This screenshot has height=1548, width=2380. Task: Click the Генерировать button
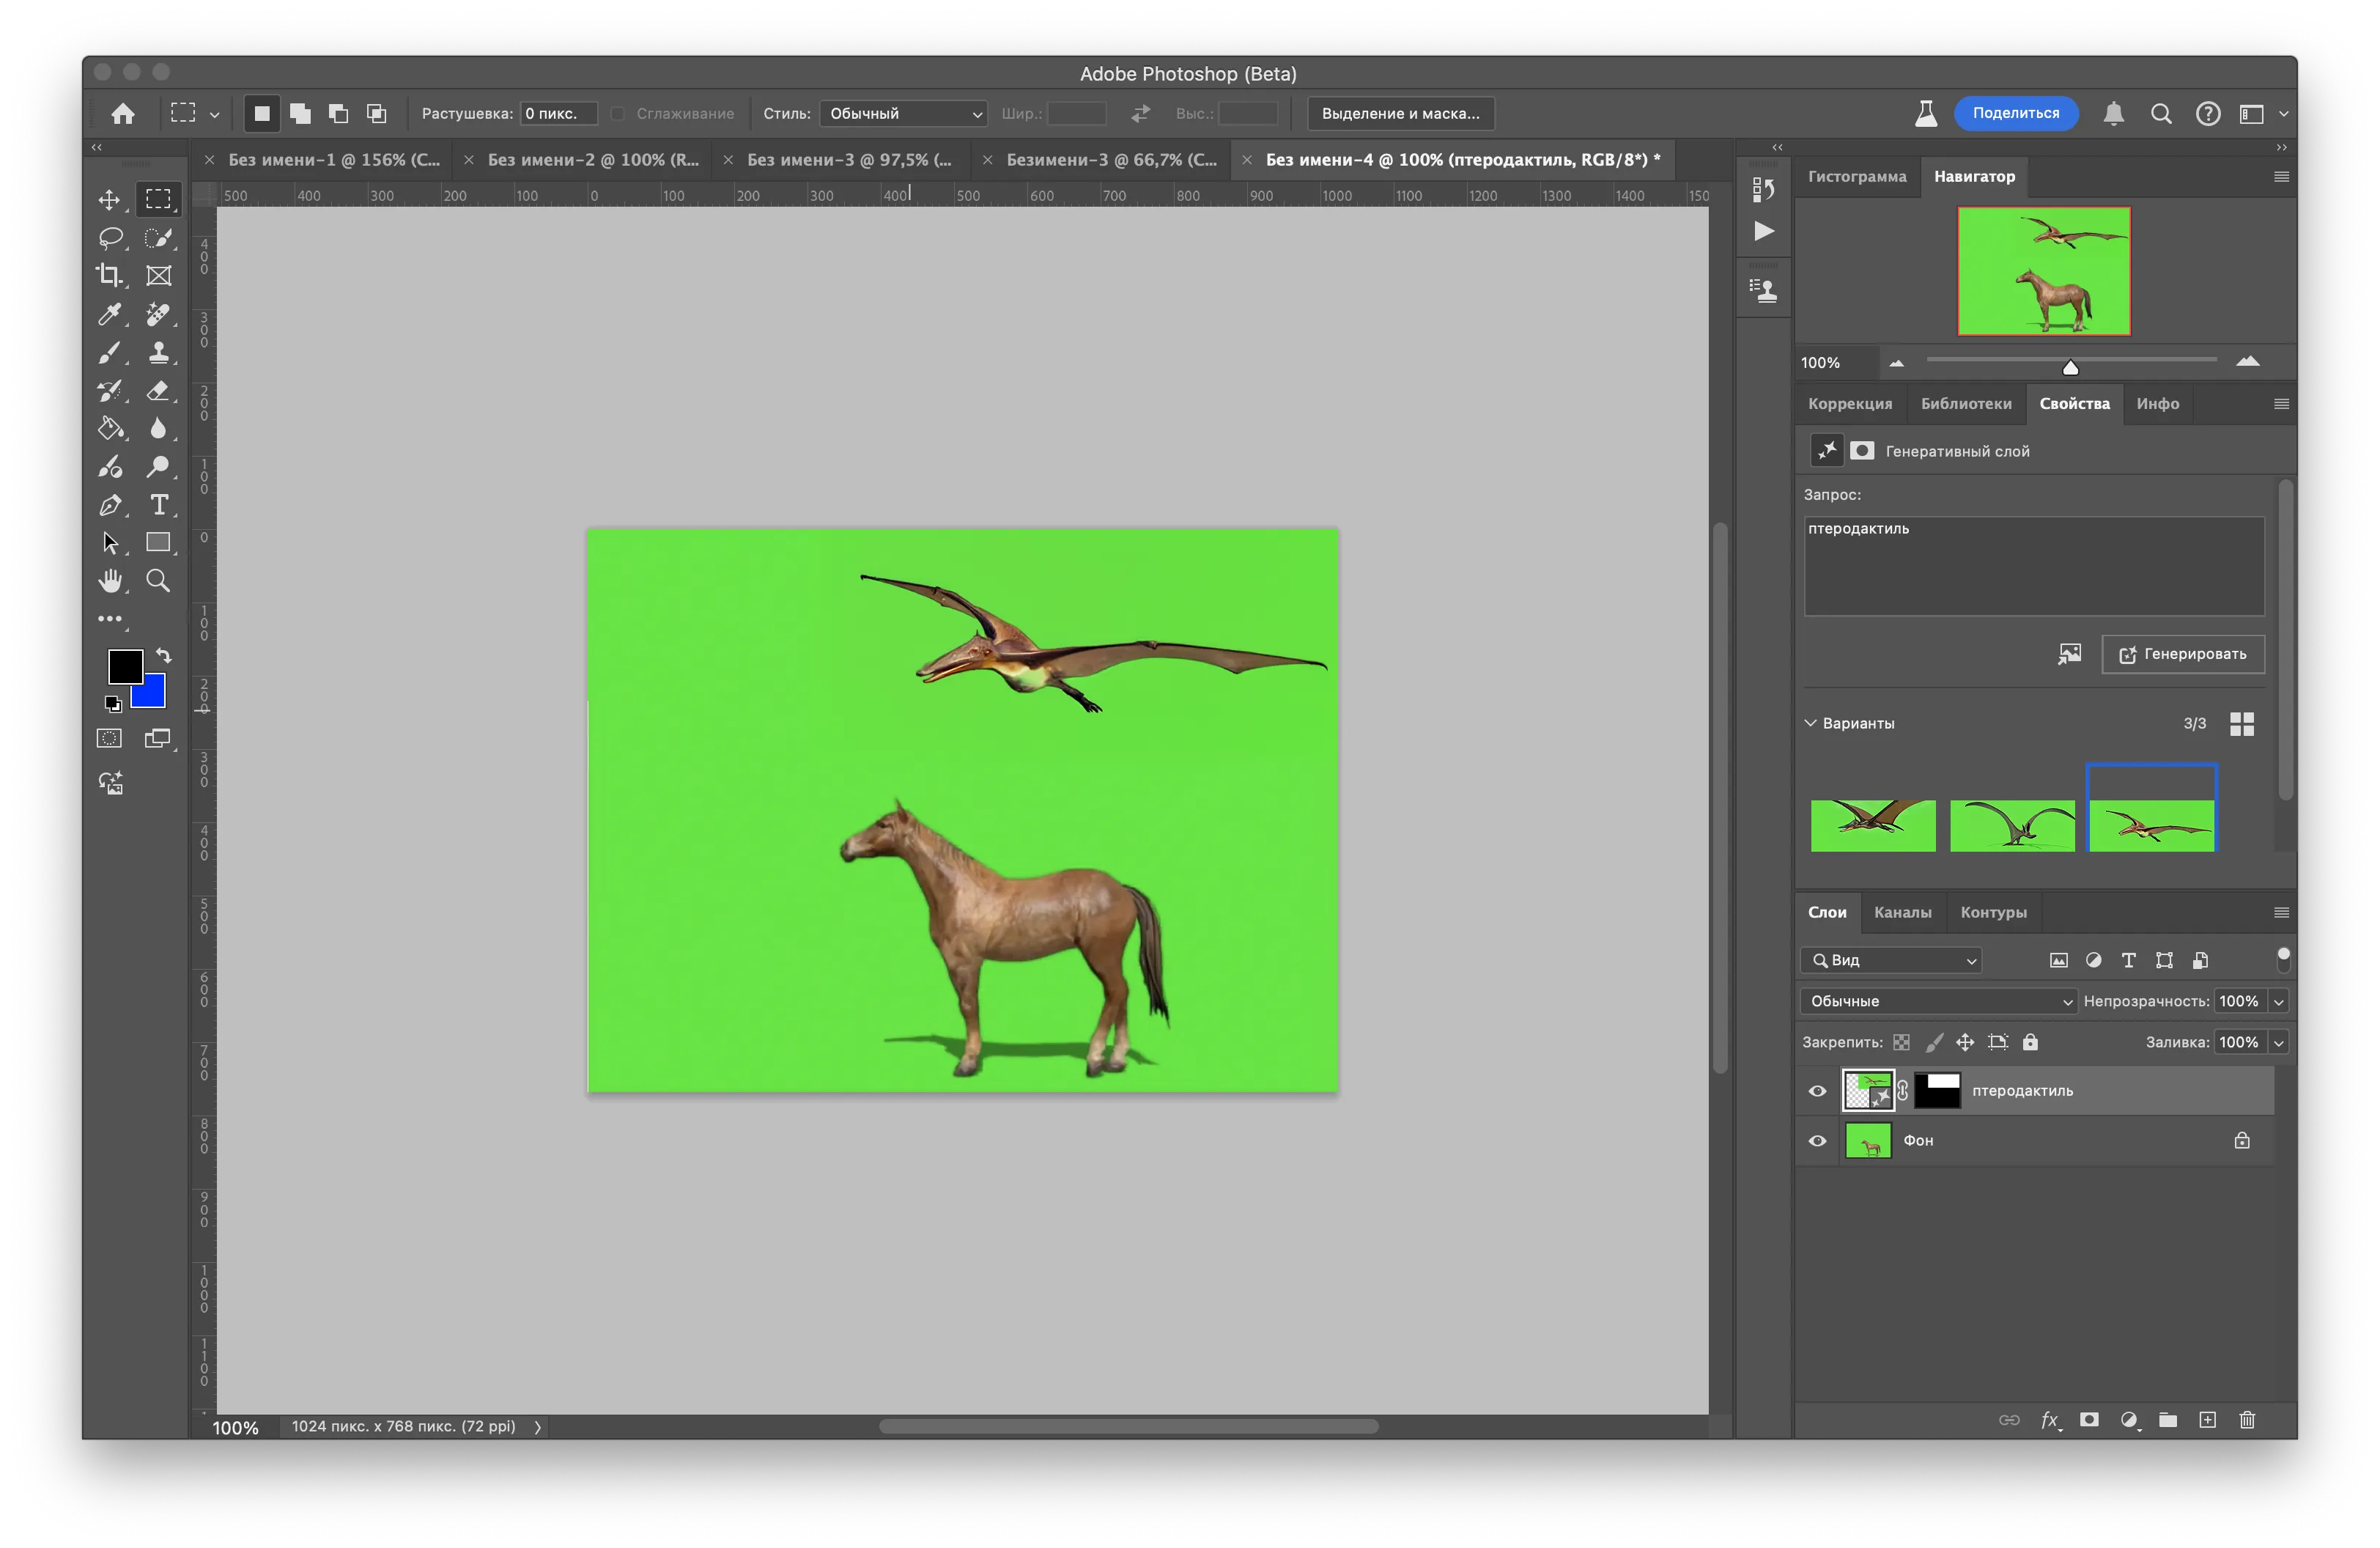pos(2183,654)
